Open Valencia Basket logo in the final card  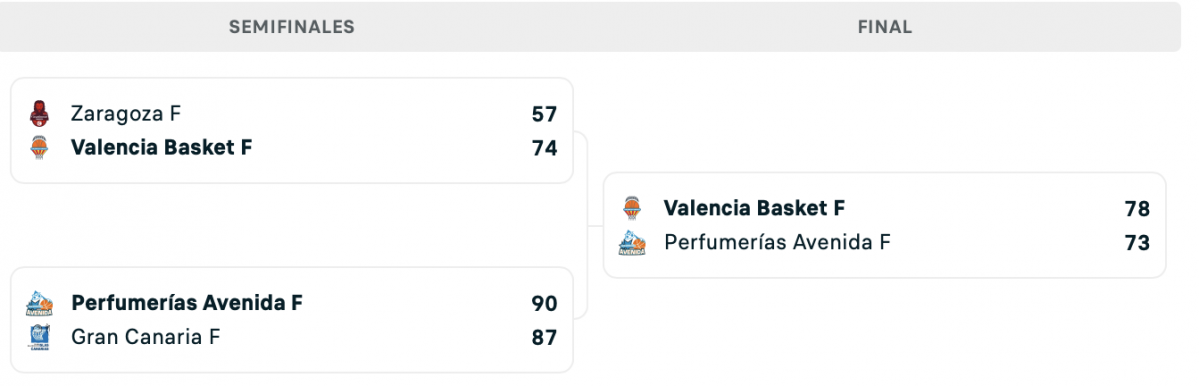(632, 209)
